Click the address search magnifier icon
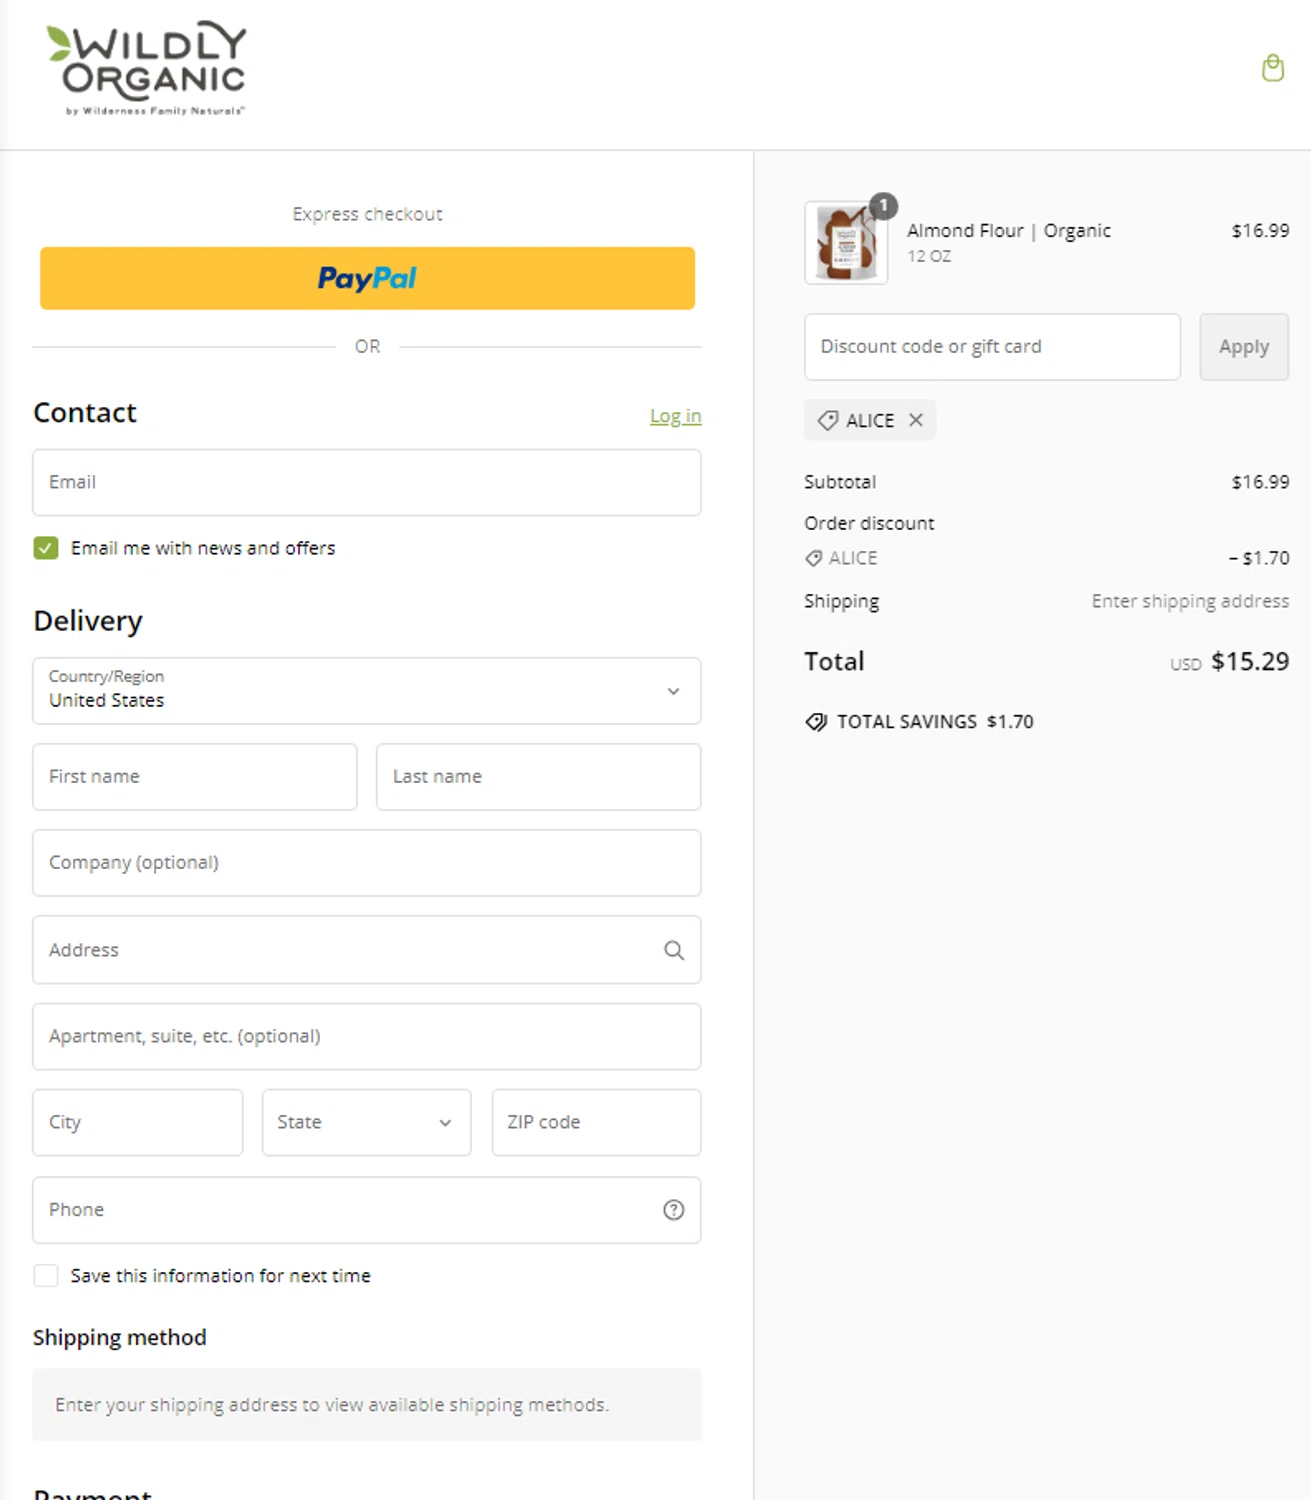The height and width of the screenshot is (1500, 1311). click(x=674, y=950)
